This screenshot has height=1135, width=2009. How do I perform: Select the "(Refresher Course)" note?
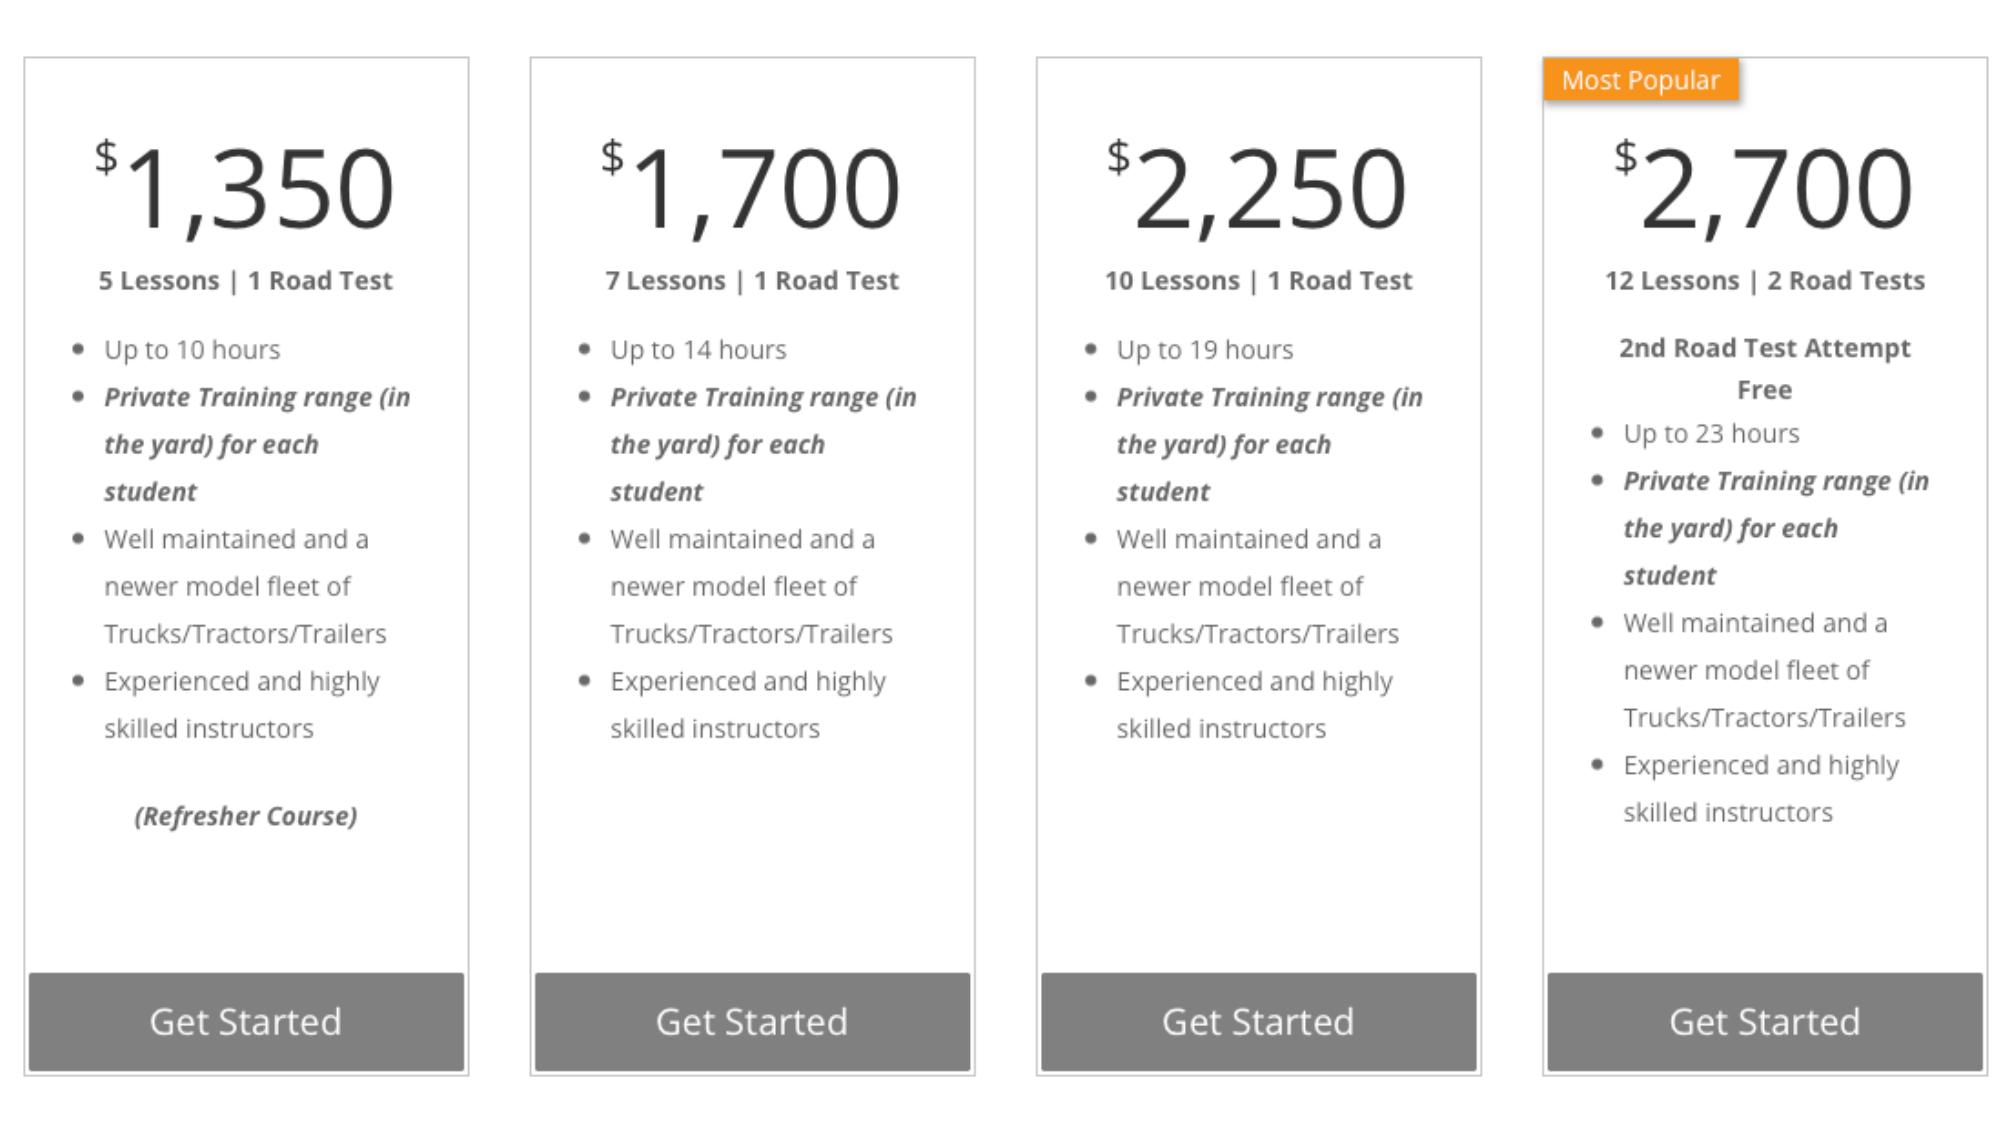pos(246,816)
